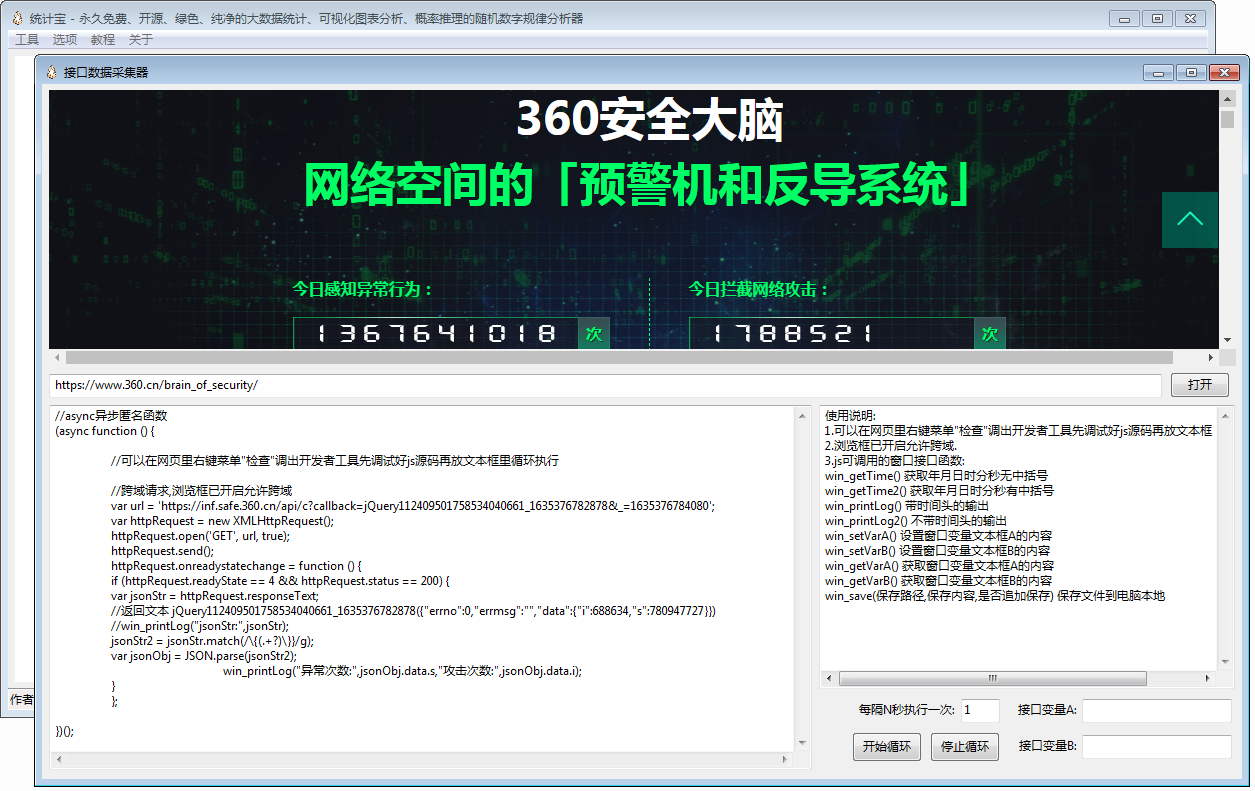
Task: Click the win_getTime() description line
Action: click(936, 476)
